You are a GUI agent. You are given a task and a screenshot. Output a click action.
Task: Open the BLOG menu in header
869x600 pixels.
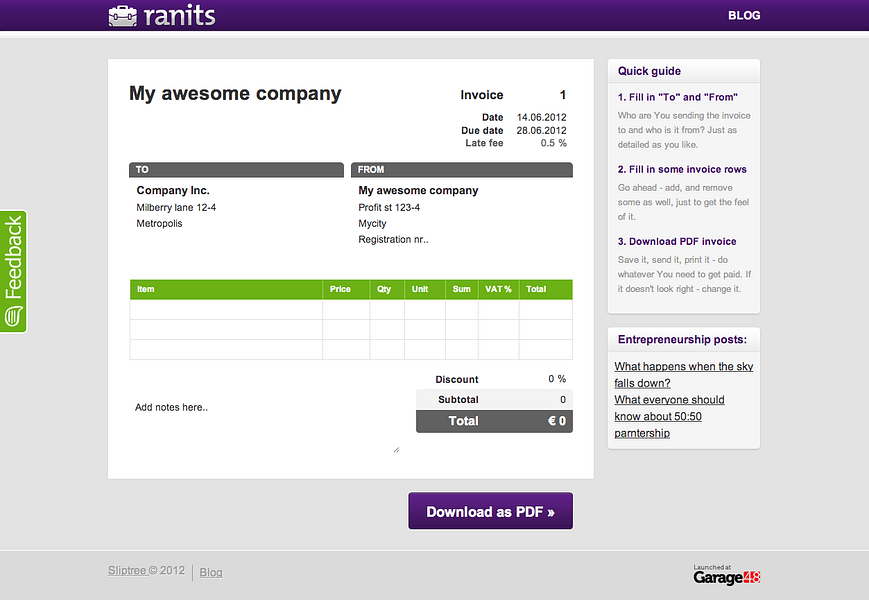tap(744, 16)
